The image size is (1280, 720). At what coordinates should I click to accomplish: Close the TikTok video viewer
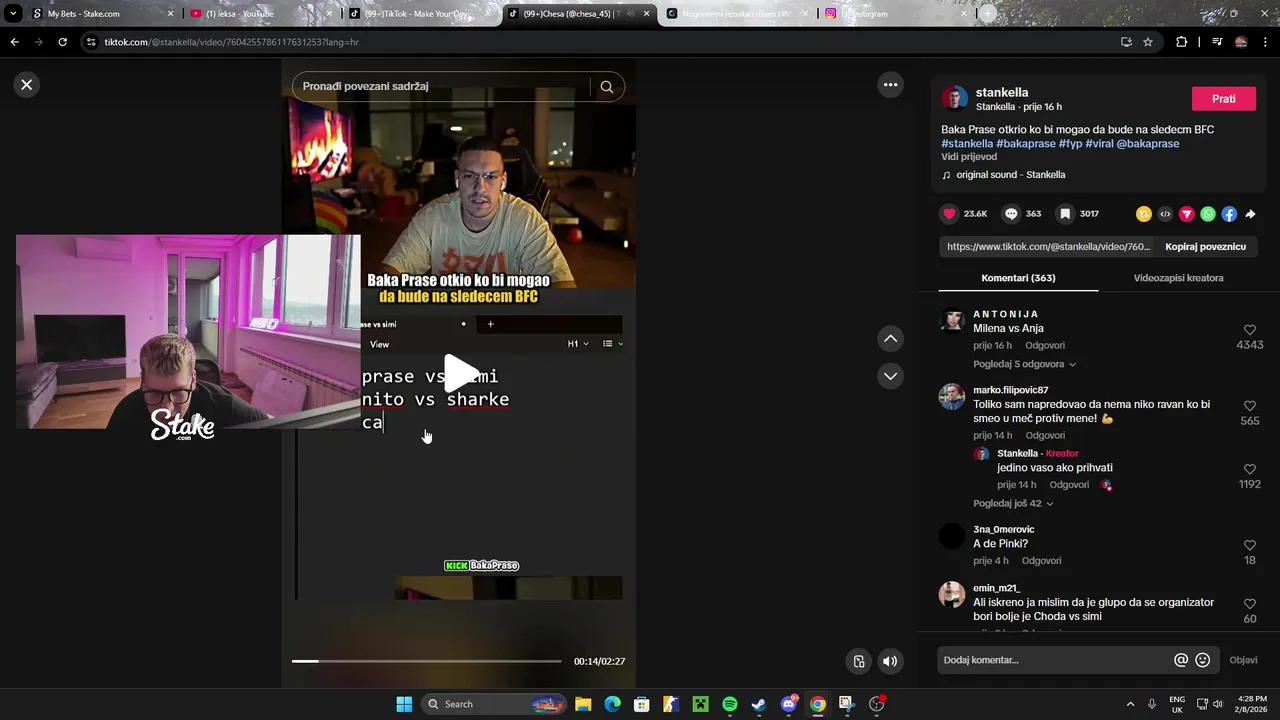pos(27,85)
